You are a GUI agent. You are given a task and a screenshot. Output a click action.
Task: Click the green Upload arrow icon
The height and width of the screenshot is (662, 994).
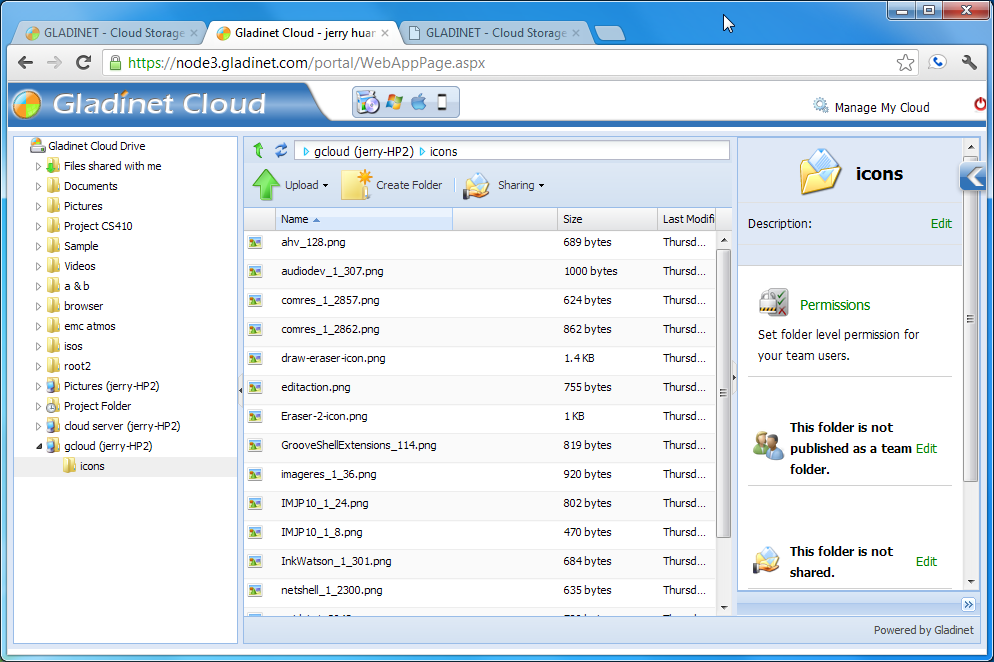(266, 185)
